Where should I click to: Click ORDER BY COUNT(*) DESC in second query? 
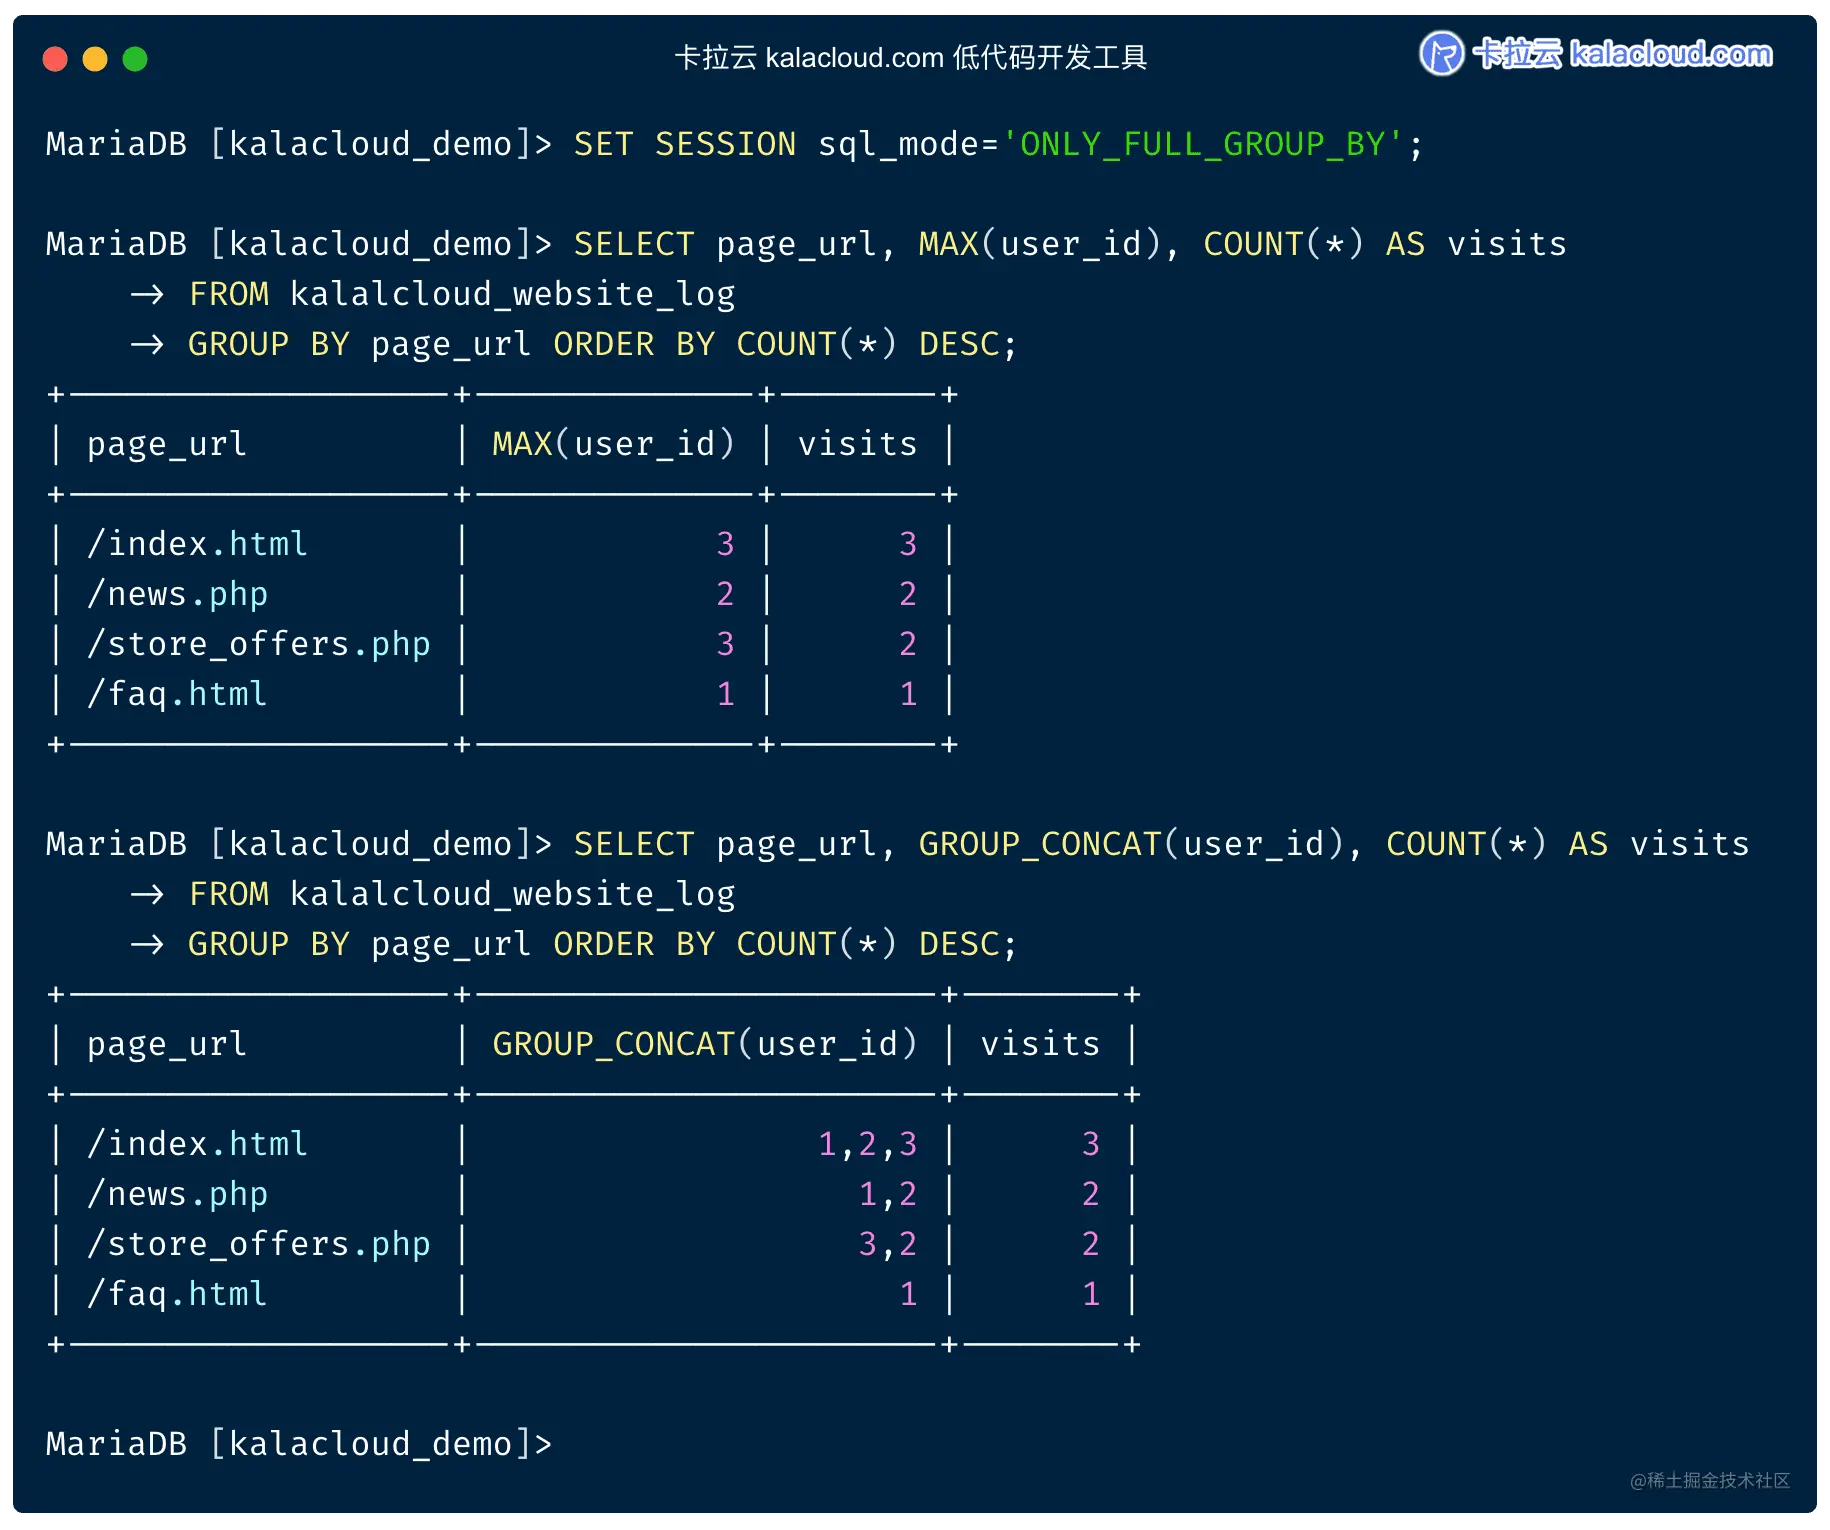(x=785, y=944)
